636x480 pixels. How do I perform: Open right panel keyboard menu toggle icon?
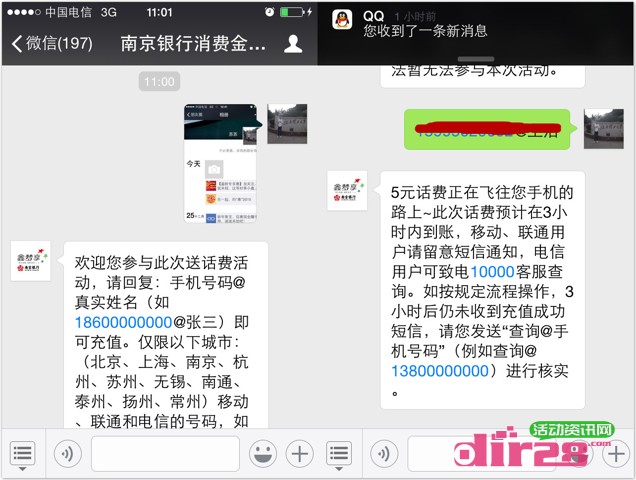(x=339, y=454)
